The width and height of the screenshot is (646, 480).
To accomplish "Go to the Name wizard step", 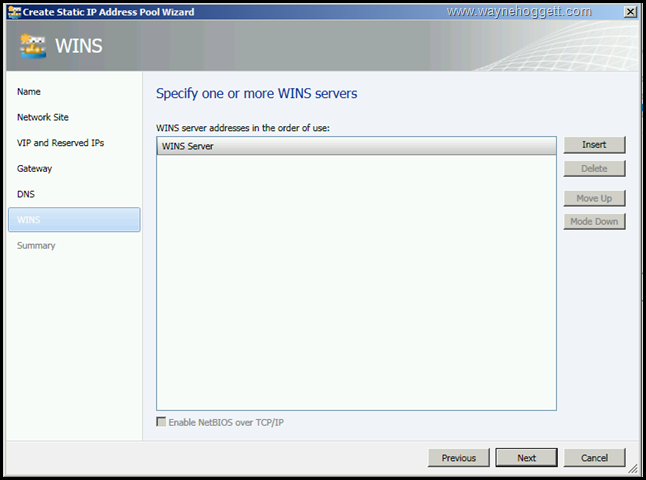I will (29, 92).
